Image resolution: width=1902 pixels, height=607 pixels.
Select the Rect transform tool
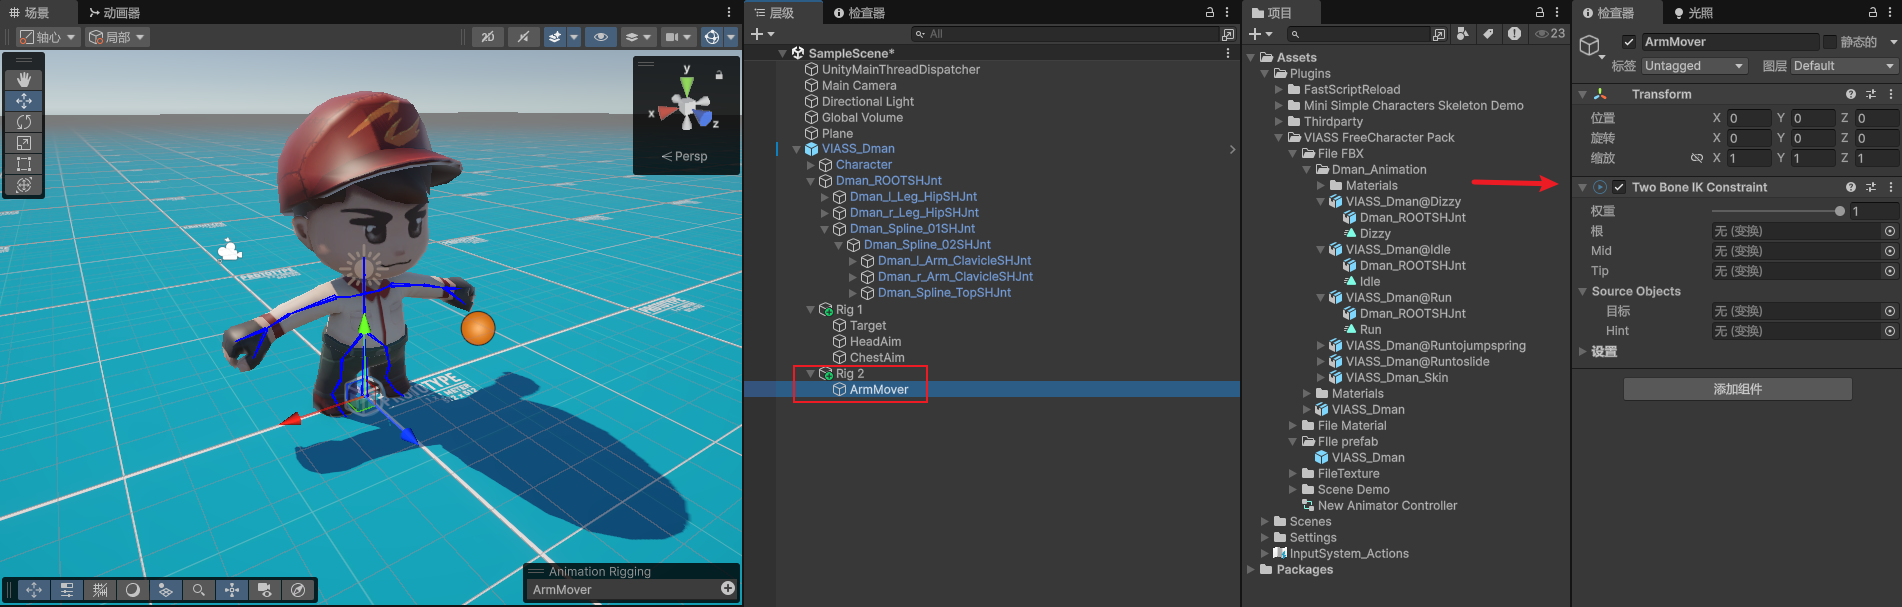tap(24, 163)
